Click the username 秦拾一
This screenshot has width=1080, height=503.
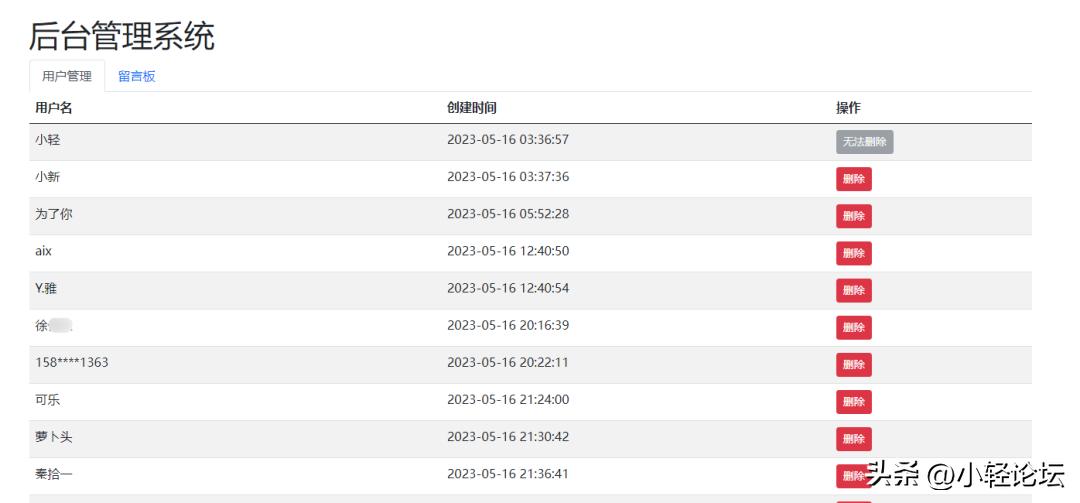tap(54, 474)
